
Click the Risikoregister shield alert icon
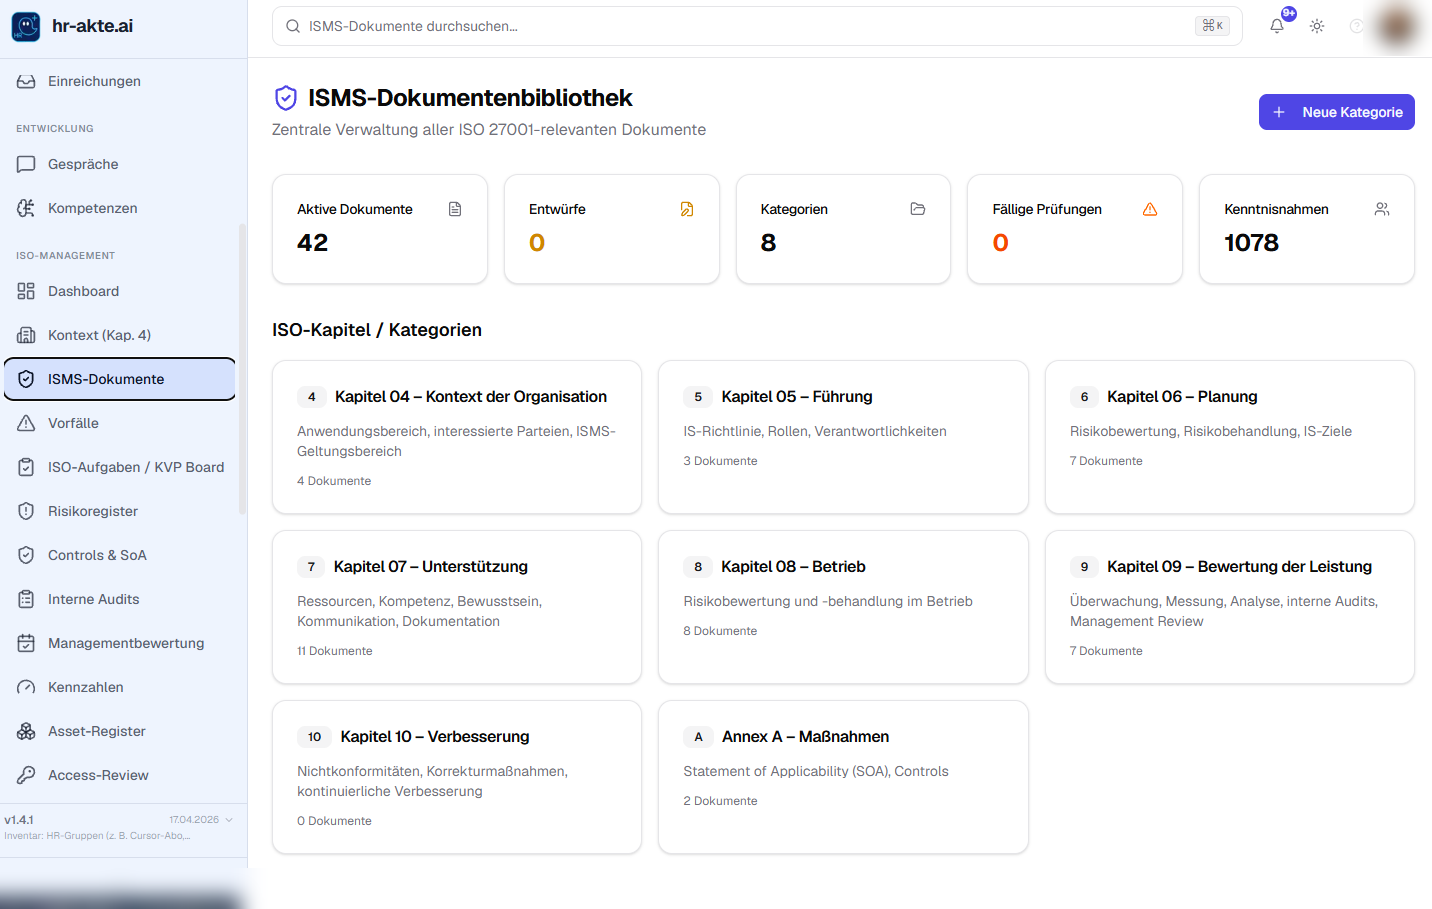(x=26, y=511)
